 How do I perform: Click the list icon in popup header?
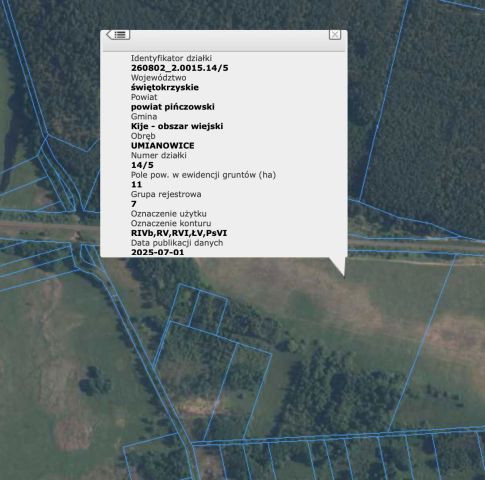[118, 34]
